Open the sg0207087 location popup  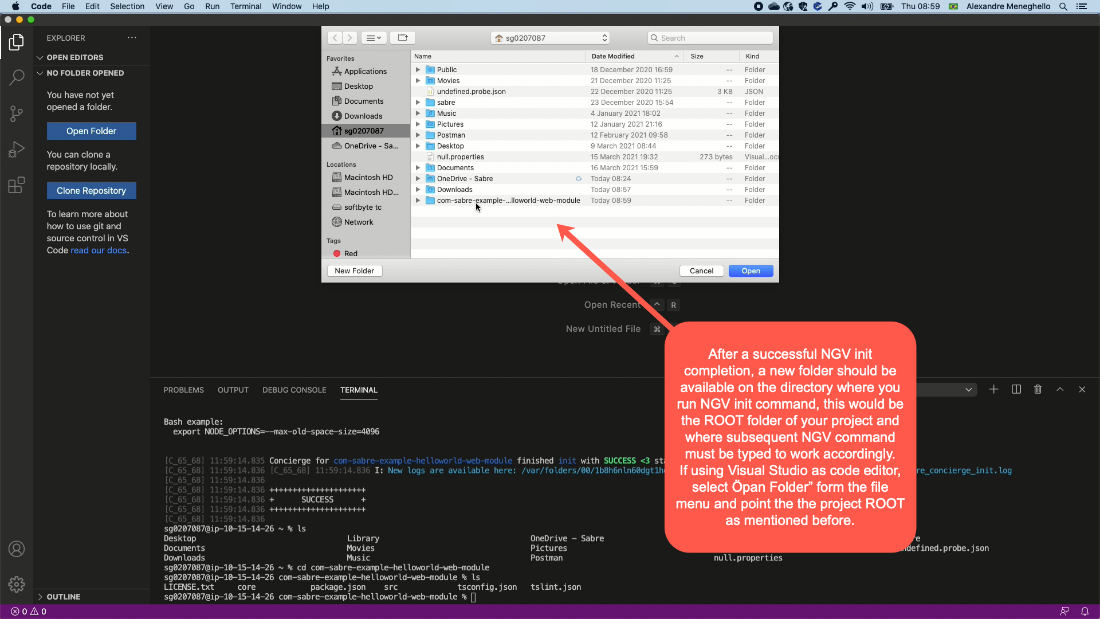[550, 38]
